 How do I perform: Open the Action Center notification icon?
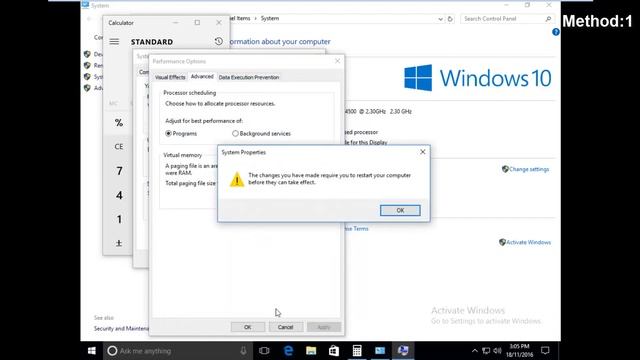[x=545, y=351]
